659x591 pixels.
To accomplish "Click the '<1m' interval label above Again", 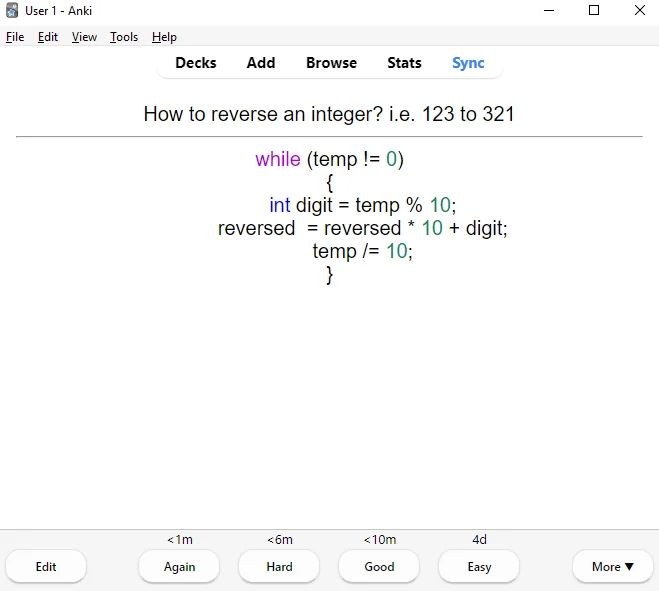I will pos(180,540).
